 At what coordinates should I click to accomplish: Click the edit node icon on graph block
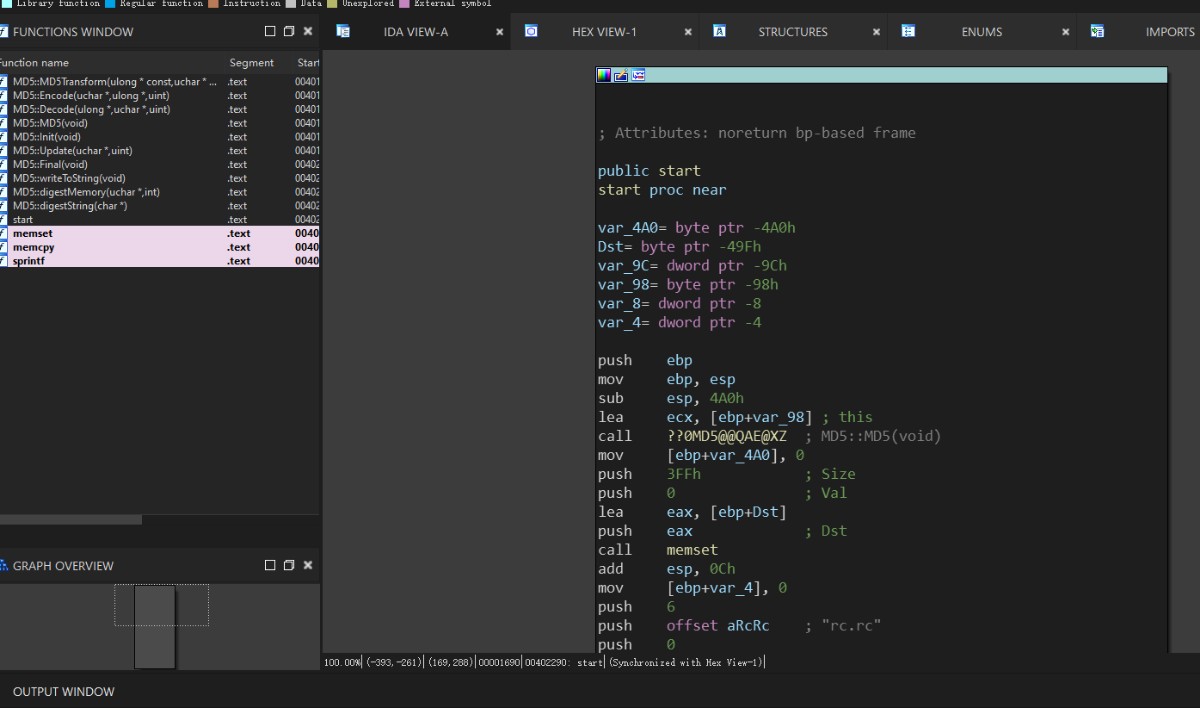click(620, 75)
